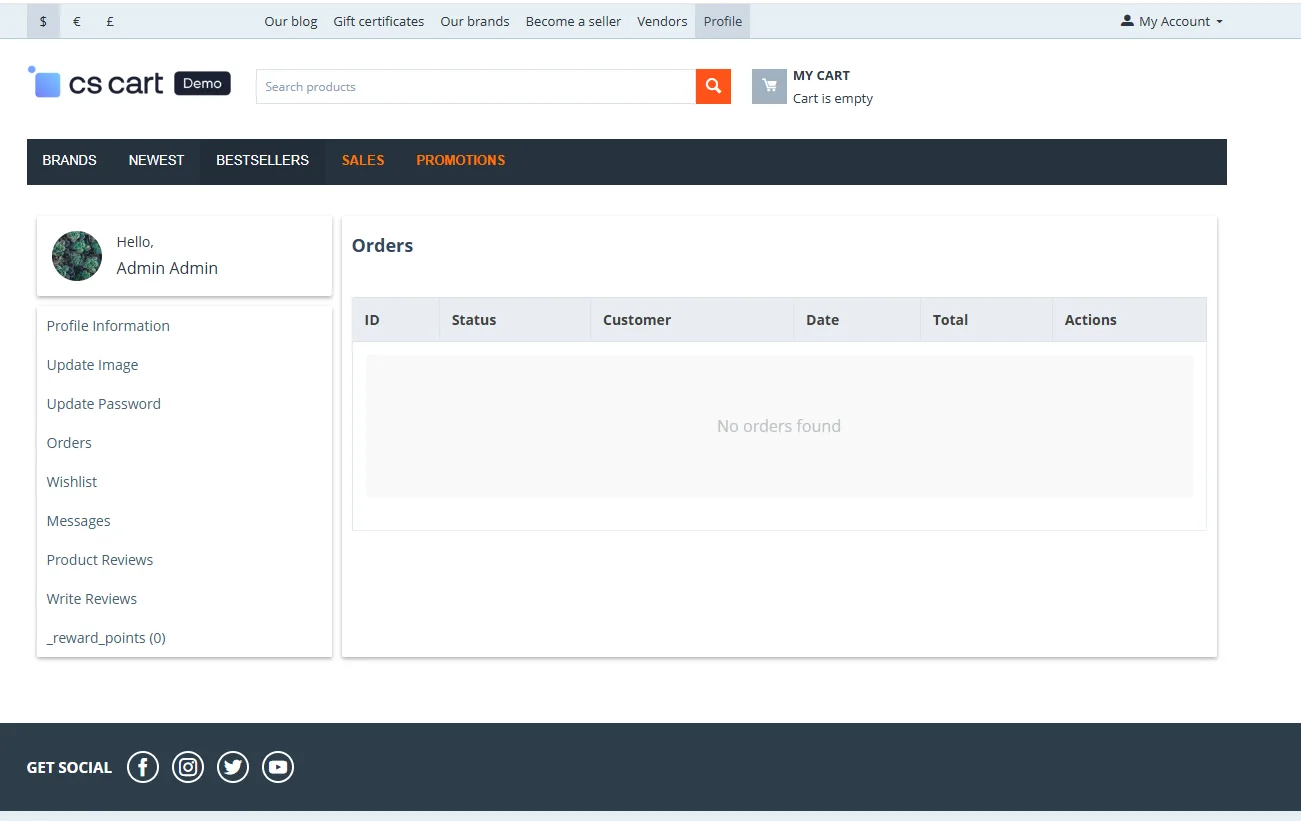Open the YouTube social icon
The image size is (1301, 821).
[278, 767]
